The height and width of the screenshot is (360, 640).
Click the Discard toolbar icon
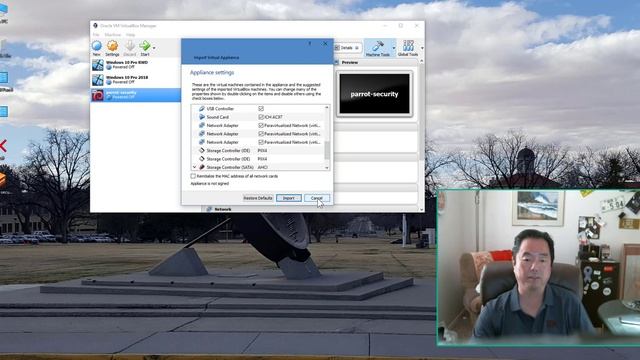(x=129, y=46)
